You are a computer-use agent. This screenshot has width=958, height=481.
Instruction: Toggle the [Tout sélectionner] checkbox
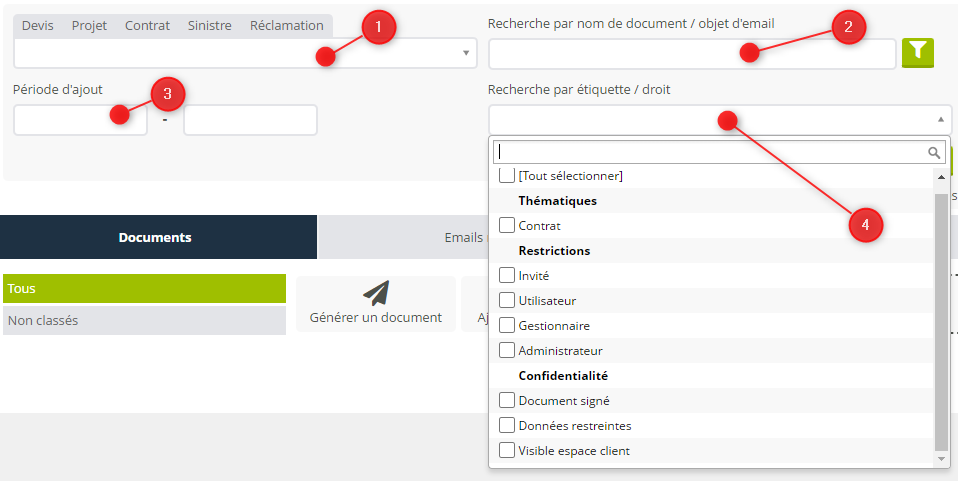pos(507,176)
